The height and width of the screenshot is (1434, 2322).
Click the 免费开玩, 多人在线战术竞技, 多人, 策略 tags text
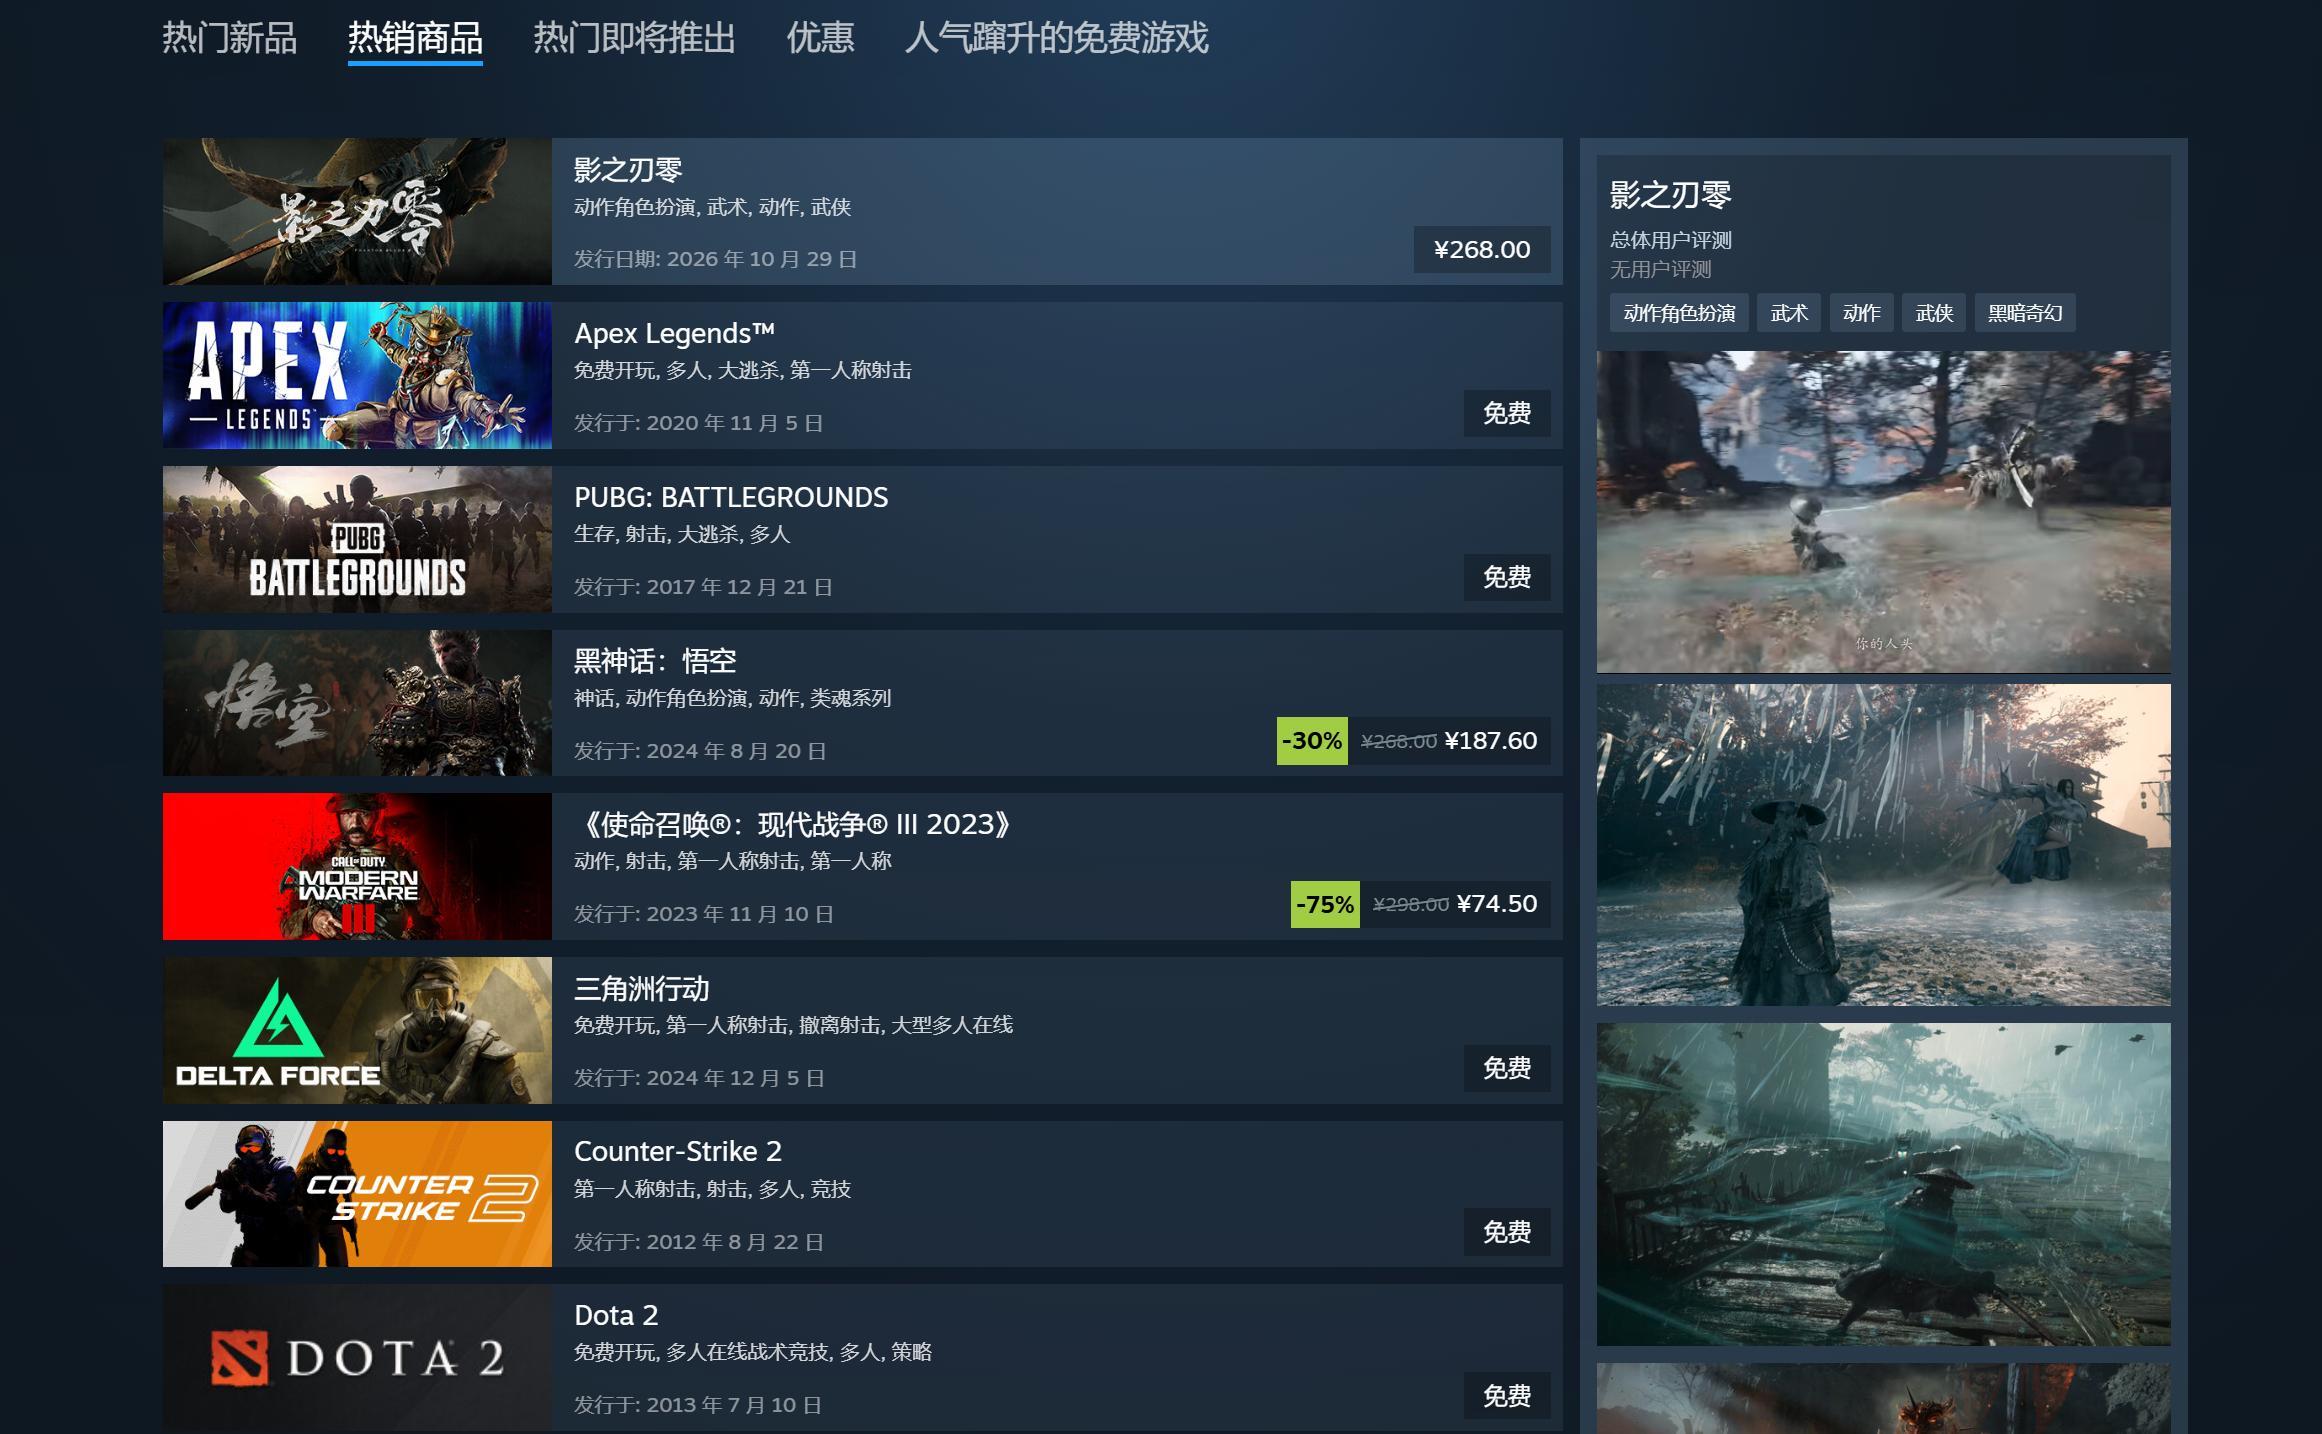tap(753, 1352)
